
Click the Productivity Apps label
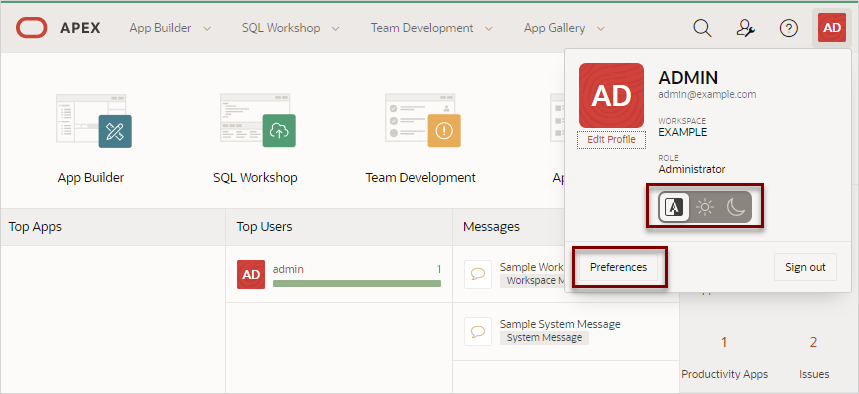coord(725,374)
